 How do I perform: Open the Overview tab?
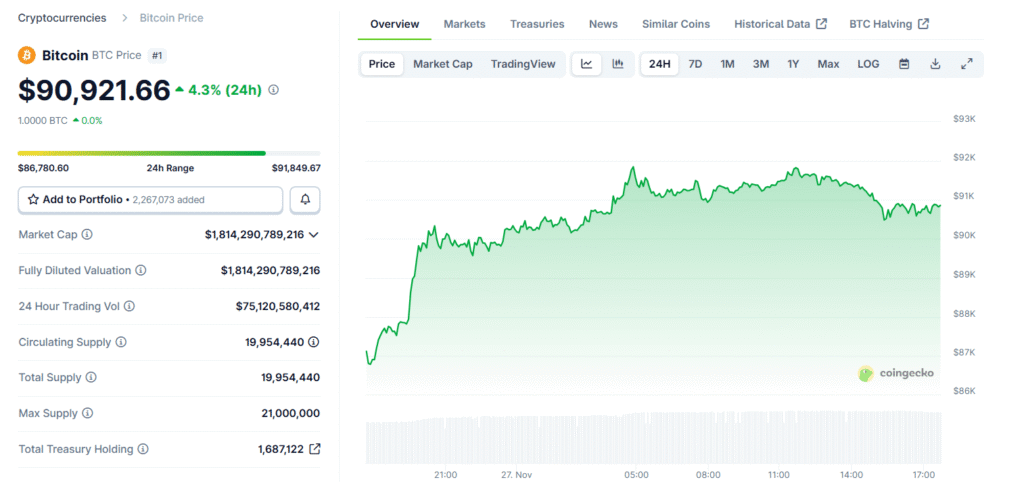[394, 24]
